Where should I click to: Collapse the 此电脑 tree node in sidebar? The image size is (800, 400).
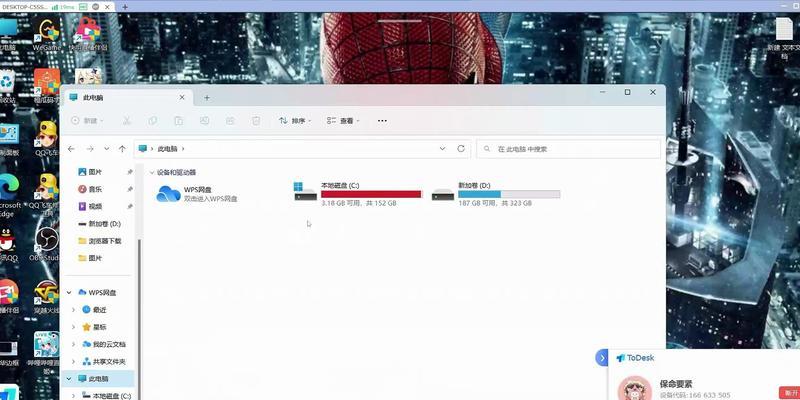click(69, 379)
